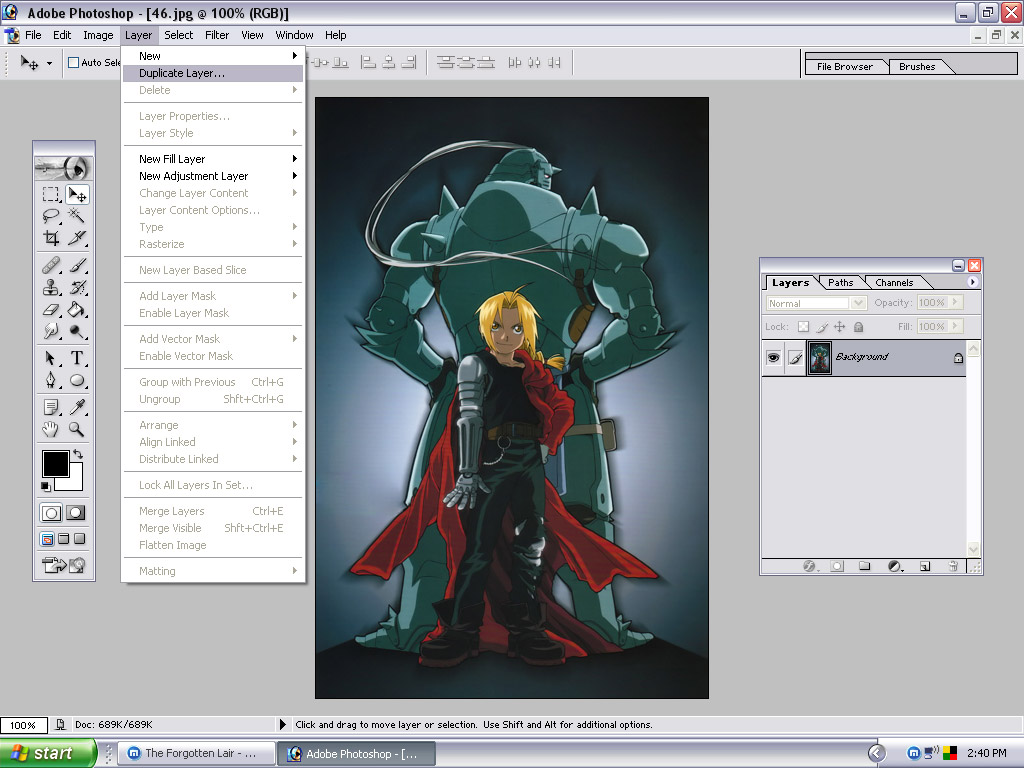Select the Slice tool
The width and height of the screenshot is (1024, 768).
tap(77, 238)
